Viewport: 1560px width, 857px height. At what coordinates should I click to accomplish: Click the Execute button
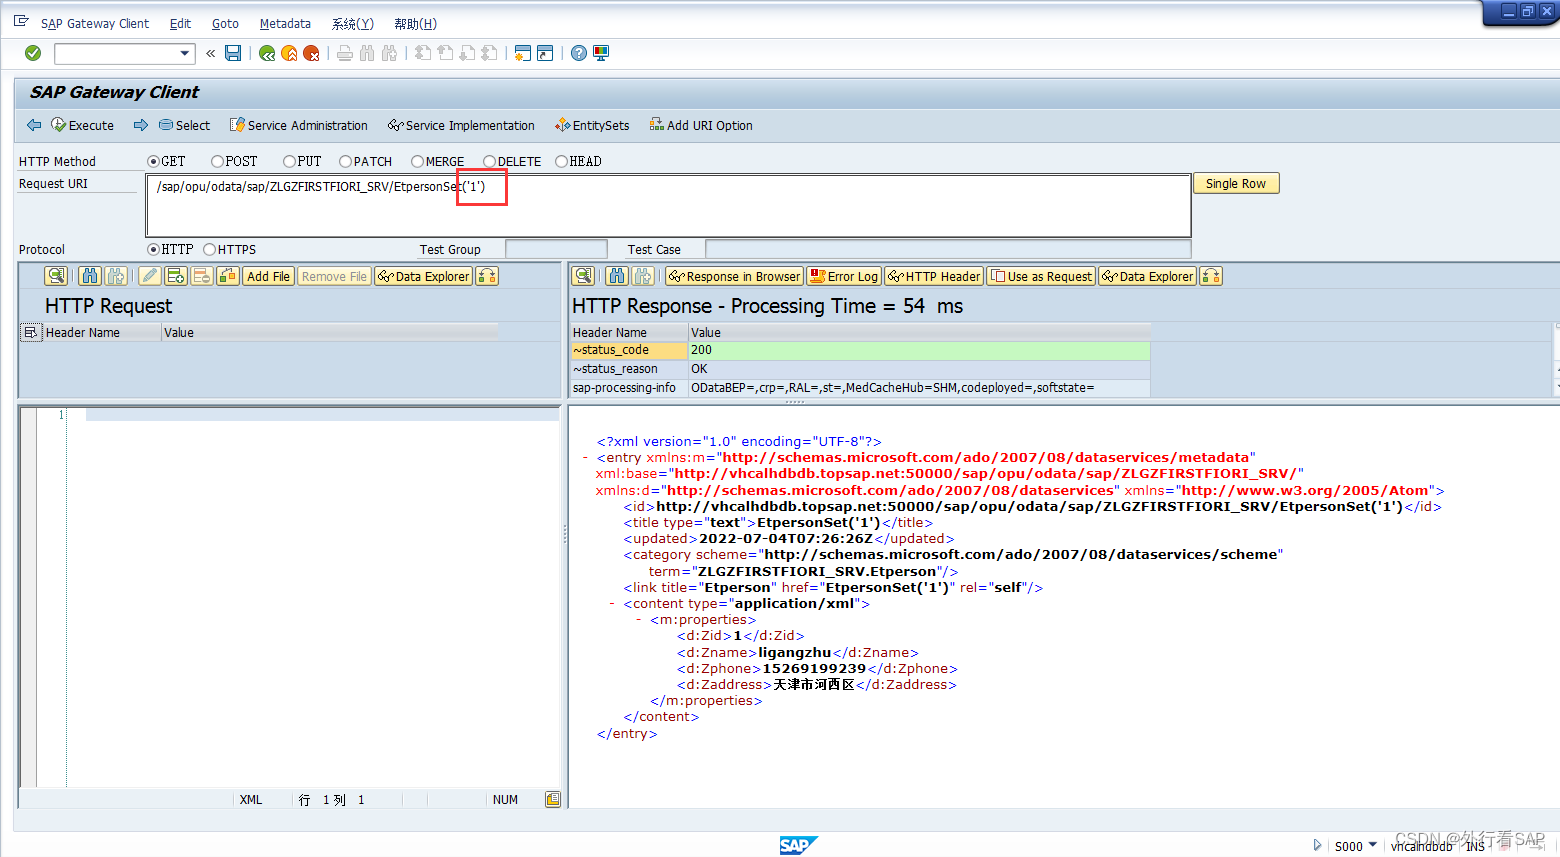click(x=83, y=125)
